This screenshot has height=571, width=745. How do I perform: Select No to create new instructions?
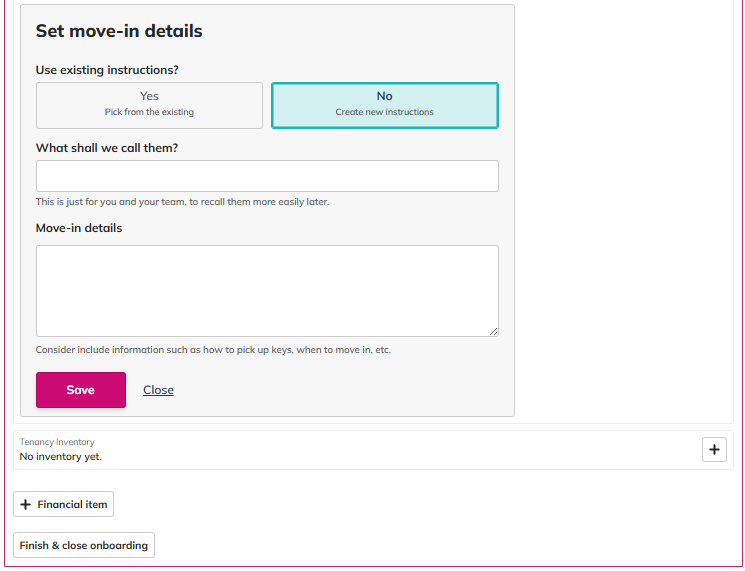(384, 105)
